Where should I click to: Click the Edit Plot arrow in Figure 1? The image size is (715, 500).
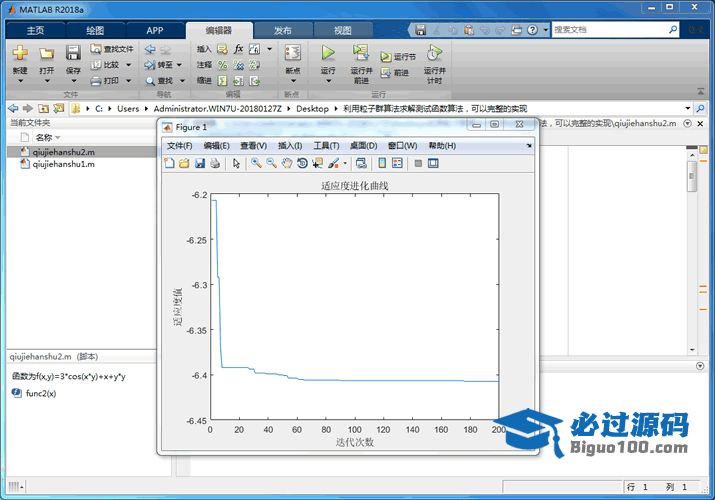pyautogui.click(x=236, y=163)
